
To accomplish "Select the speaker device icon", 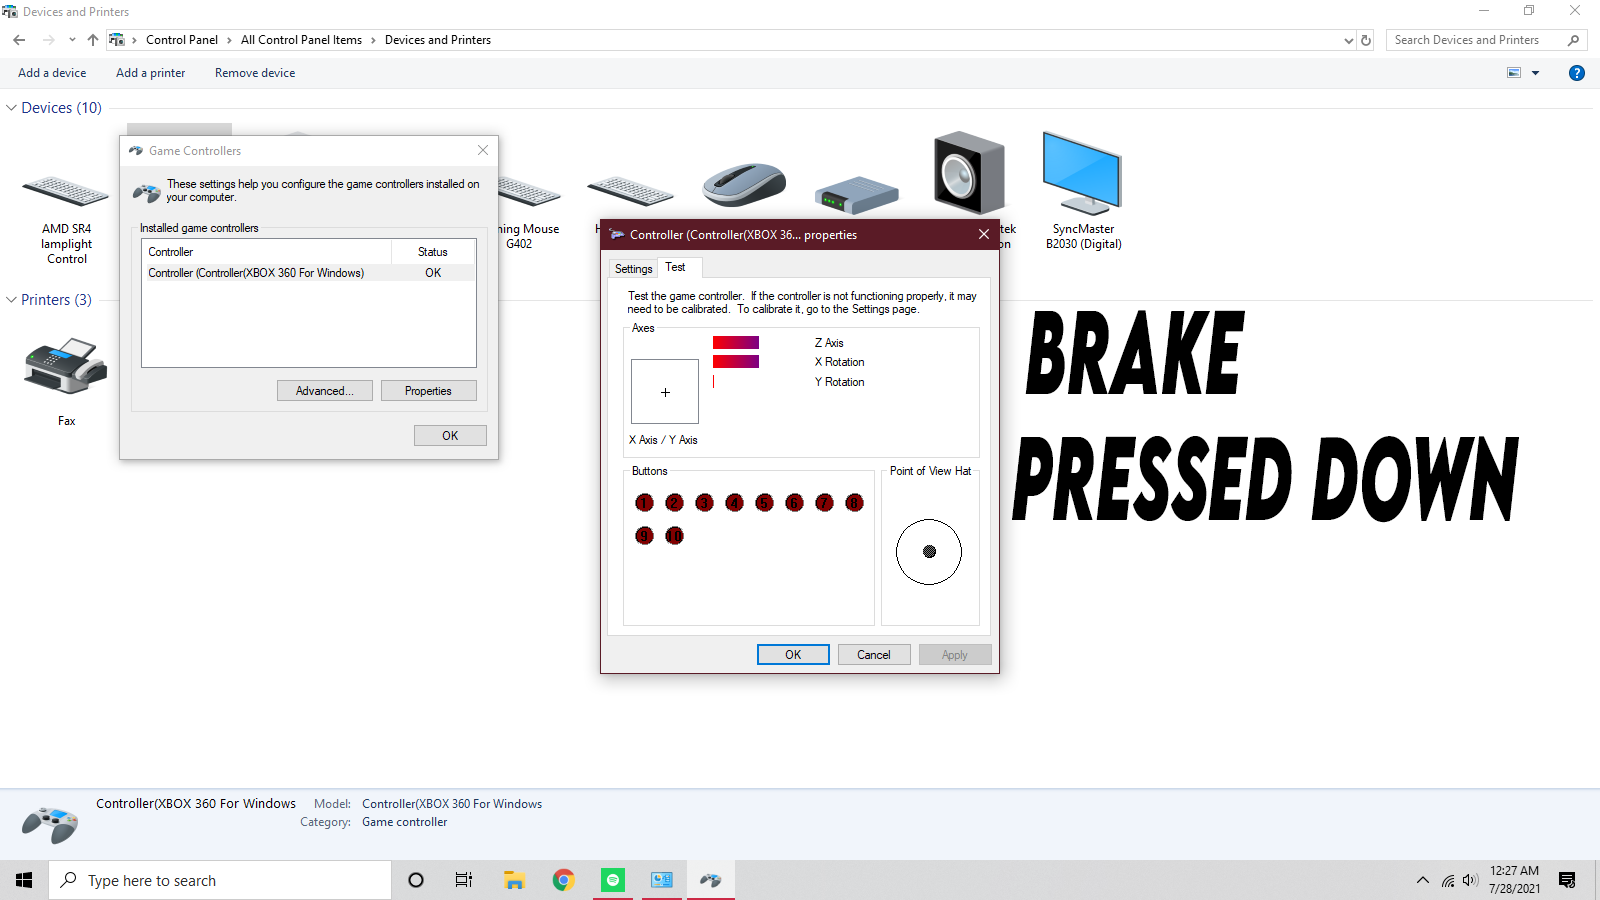I will click(968, 172).
